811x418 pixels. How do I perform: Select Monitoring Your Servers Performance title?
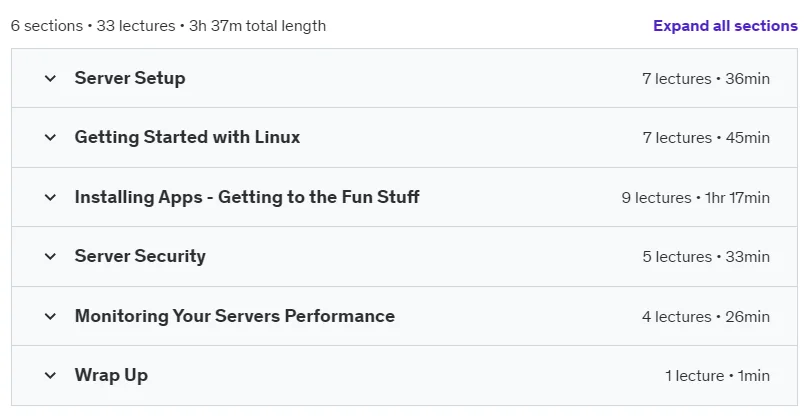[235, 316]
